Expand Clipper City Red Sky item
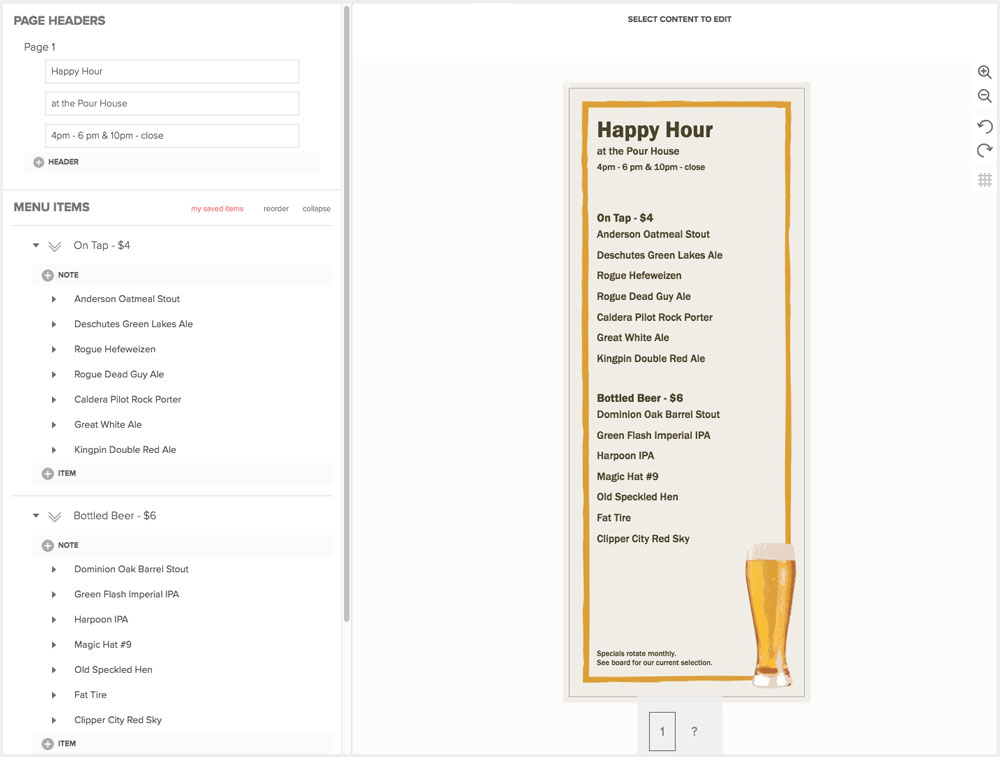This screenshot has width=1000, height=757. pos(54,721)
